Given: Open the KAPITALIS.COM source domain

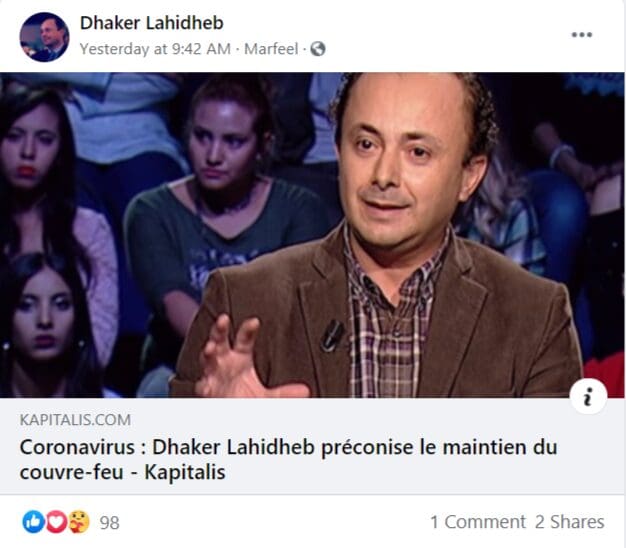Looking at the screenshot, I should 75,420.
